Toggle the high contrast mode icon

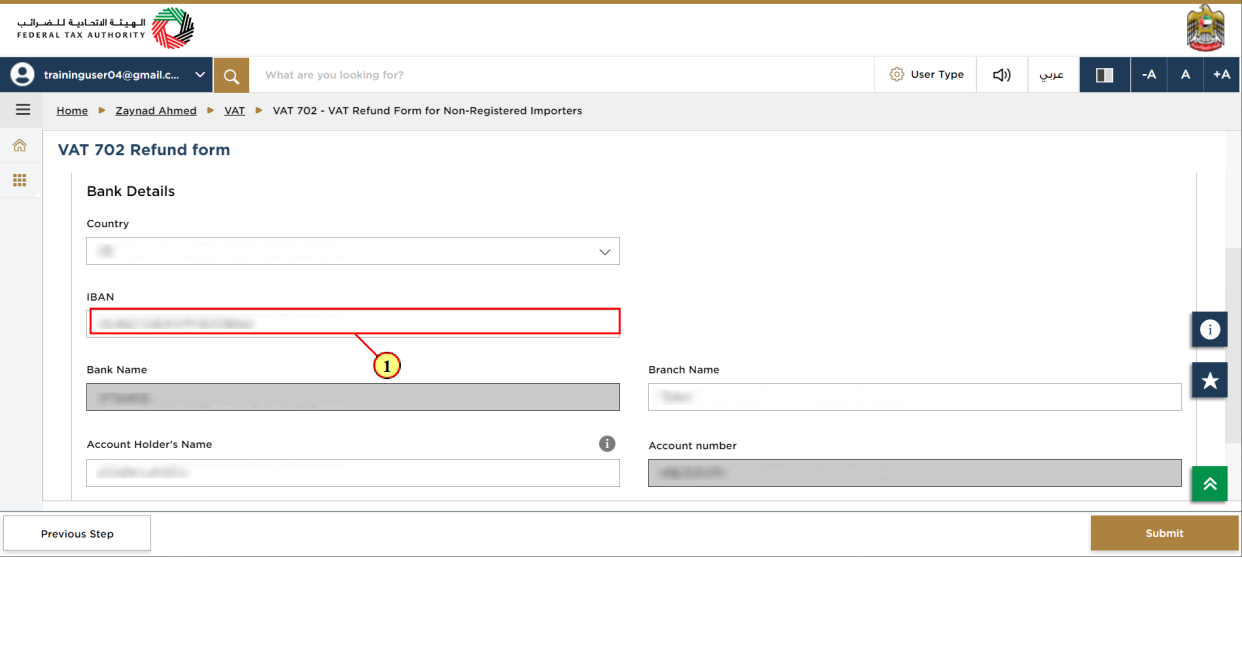(1105, 75)
